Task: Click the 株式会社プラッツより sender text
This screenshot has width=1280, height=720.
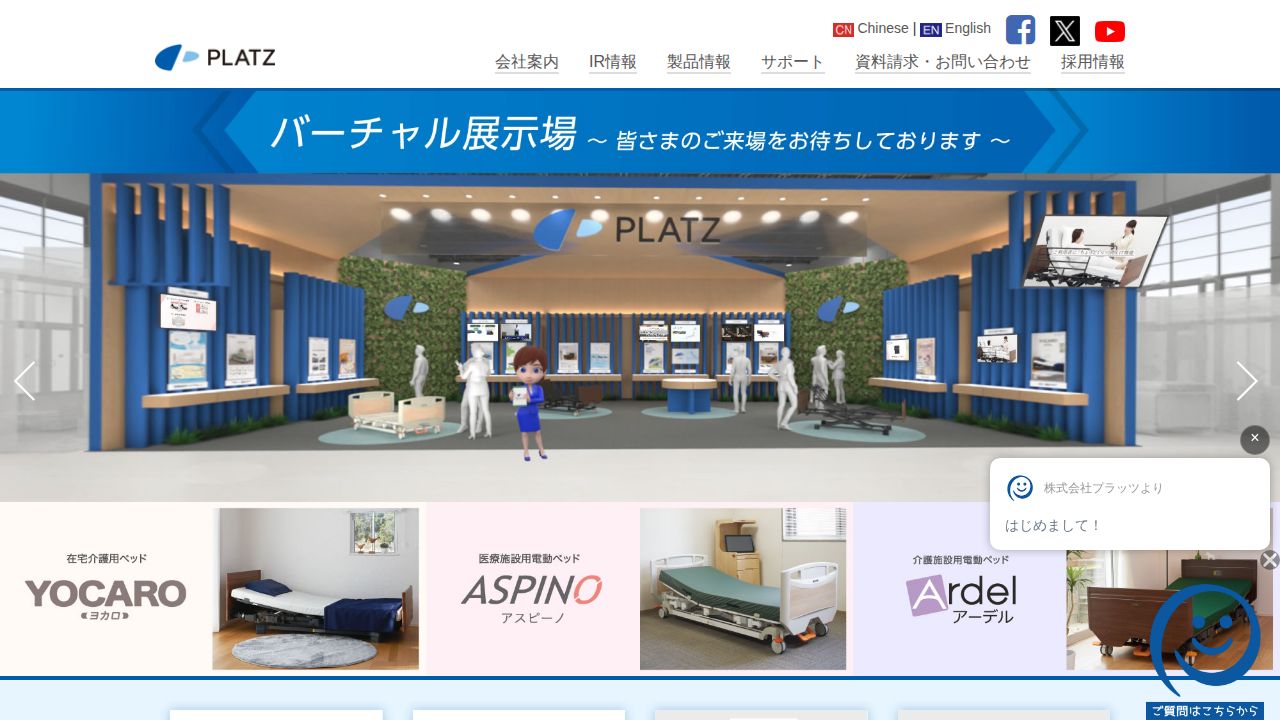Action: click(x=1104, y=488)
